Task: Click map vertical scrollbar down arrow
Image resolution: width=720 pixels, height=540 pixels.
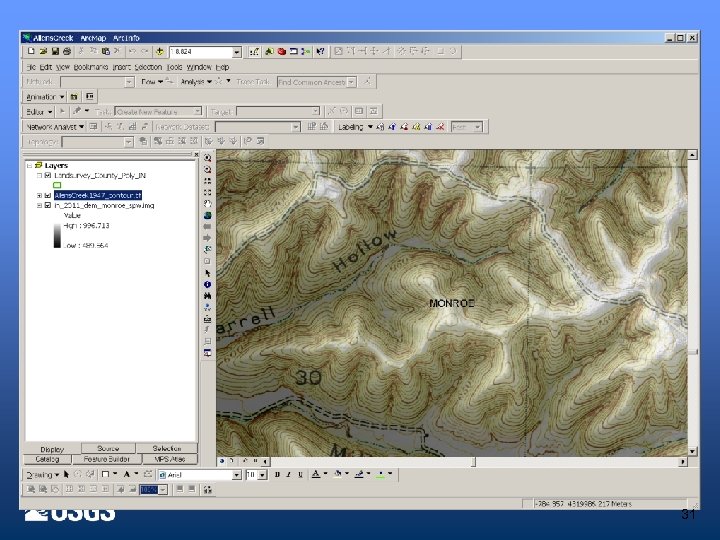Action: [692, 451]
